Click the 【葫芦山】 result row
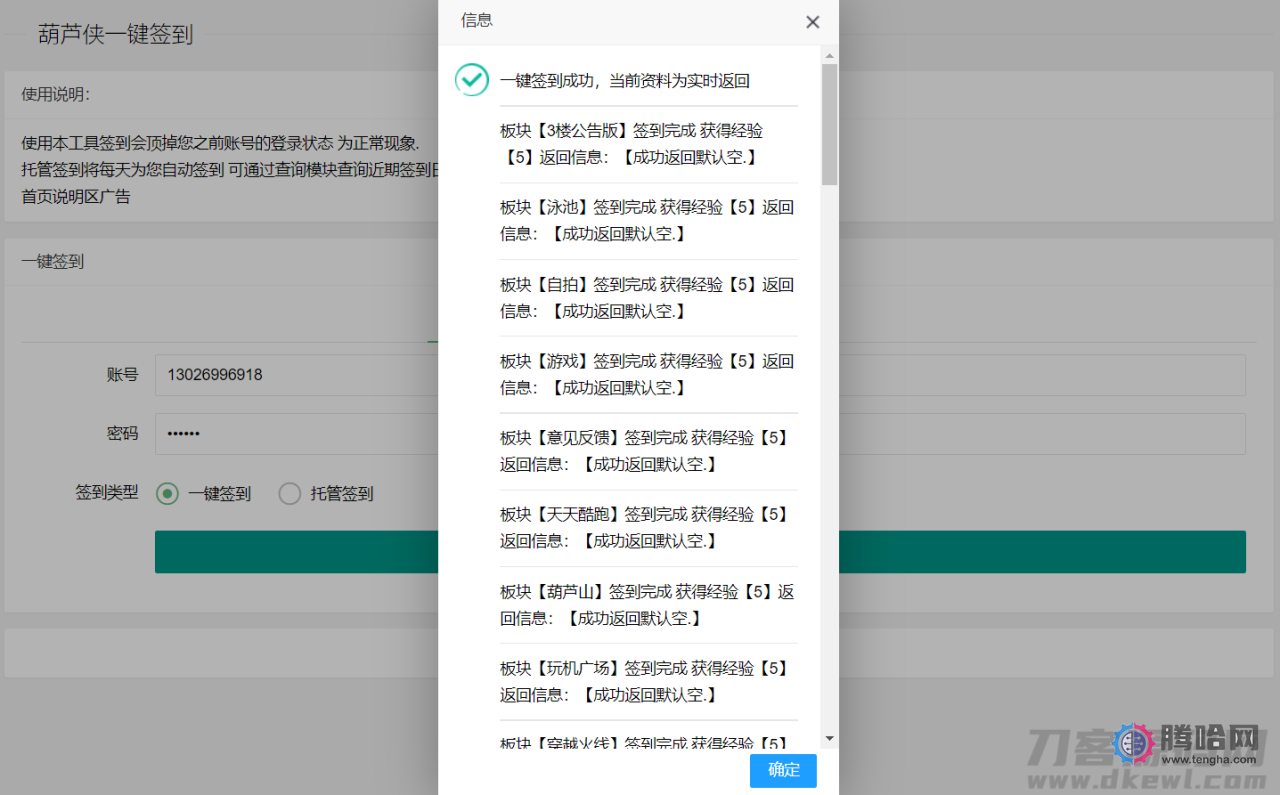 tap(649, 605)
